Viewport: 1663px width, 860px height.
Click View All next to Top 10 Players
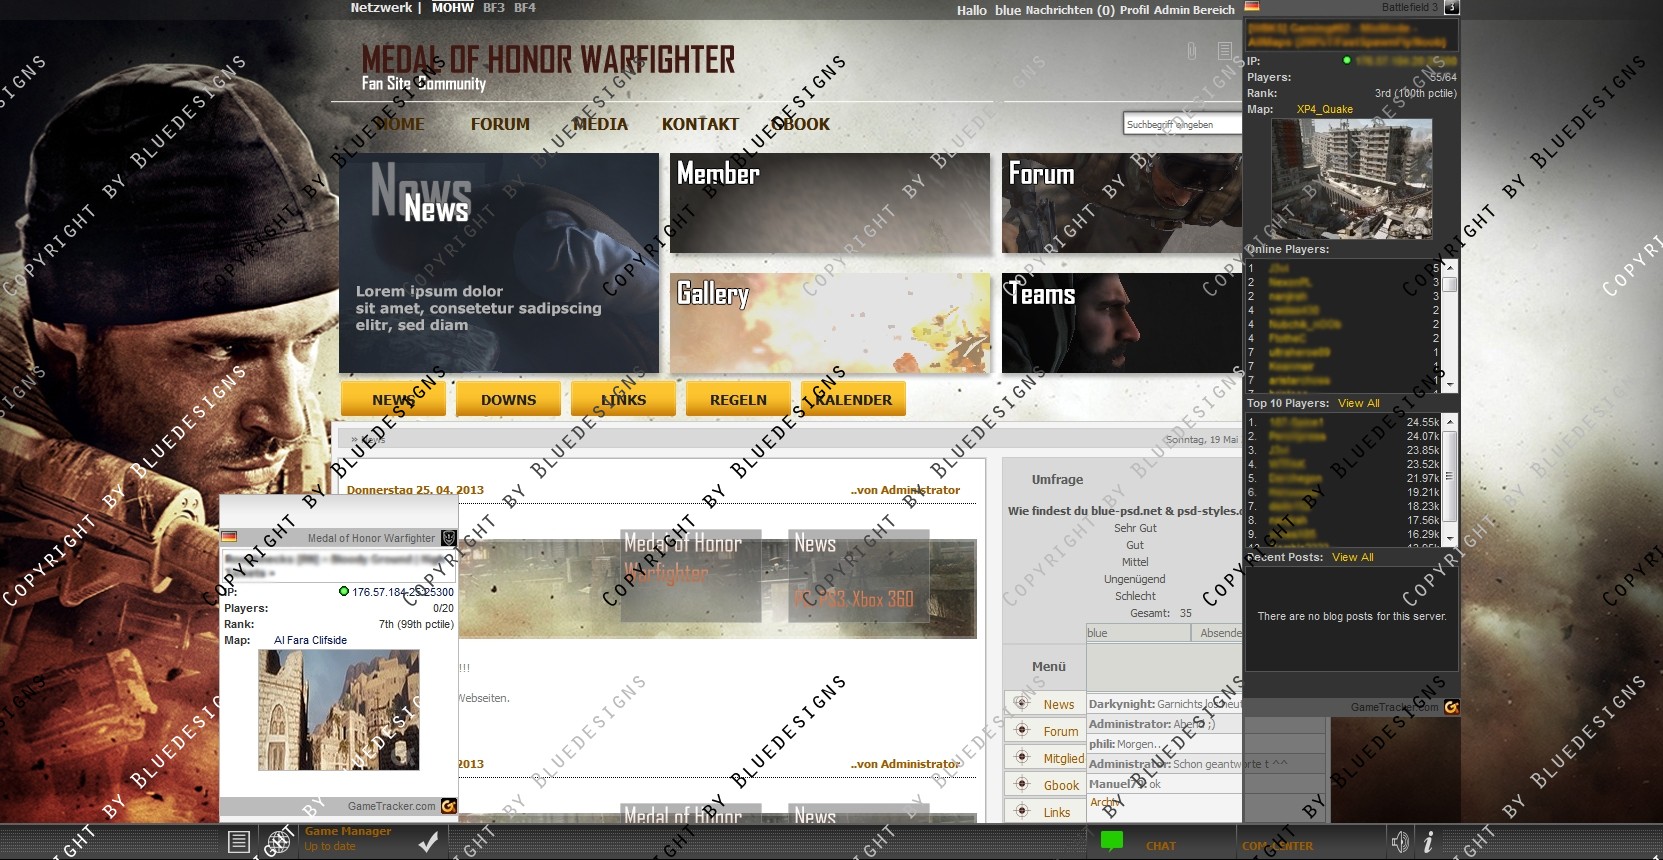click(1358, 403)
